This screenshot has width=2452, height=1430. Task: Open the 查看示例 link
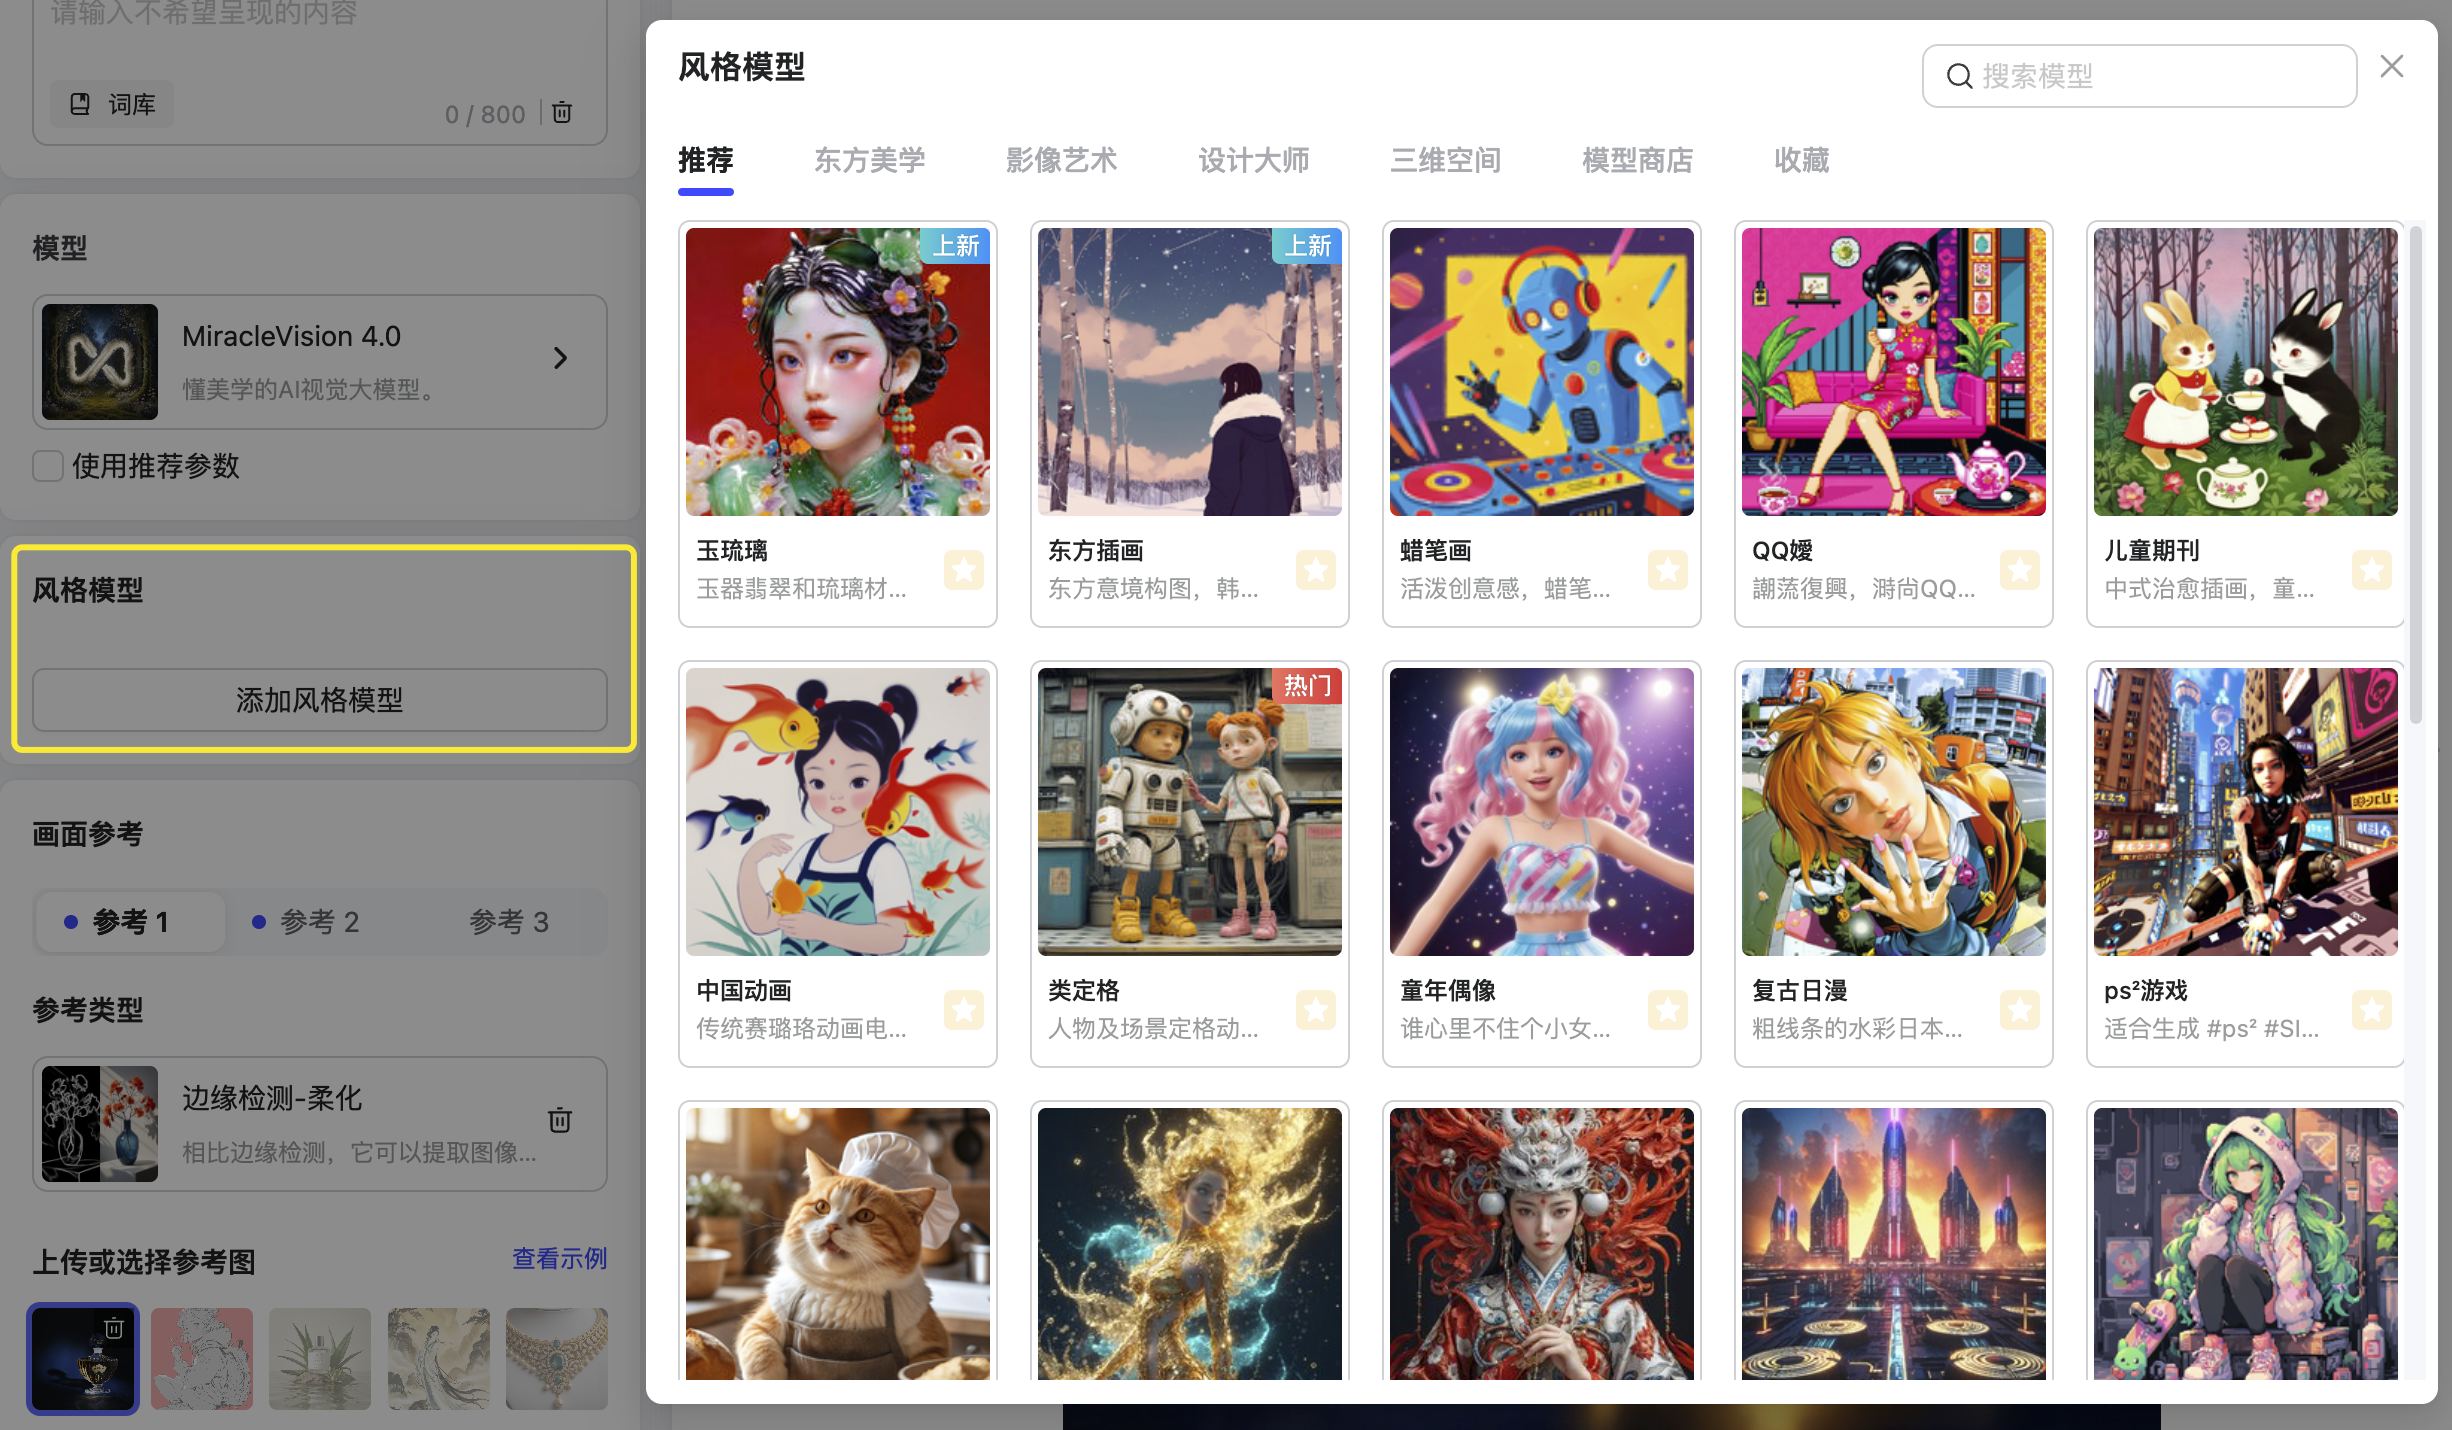tap(560, 1258)
